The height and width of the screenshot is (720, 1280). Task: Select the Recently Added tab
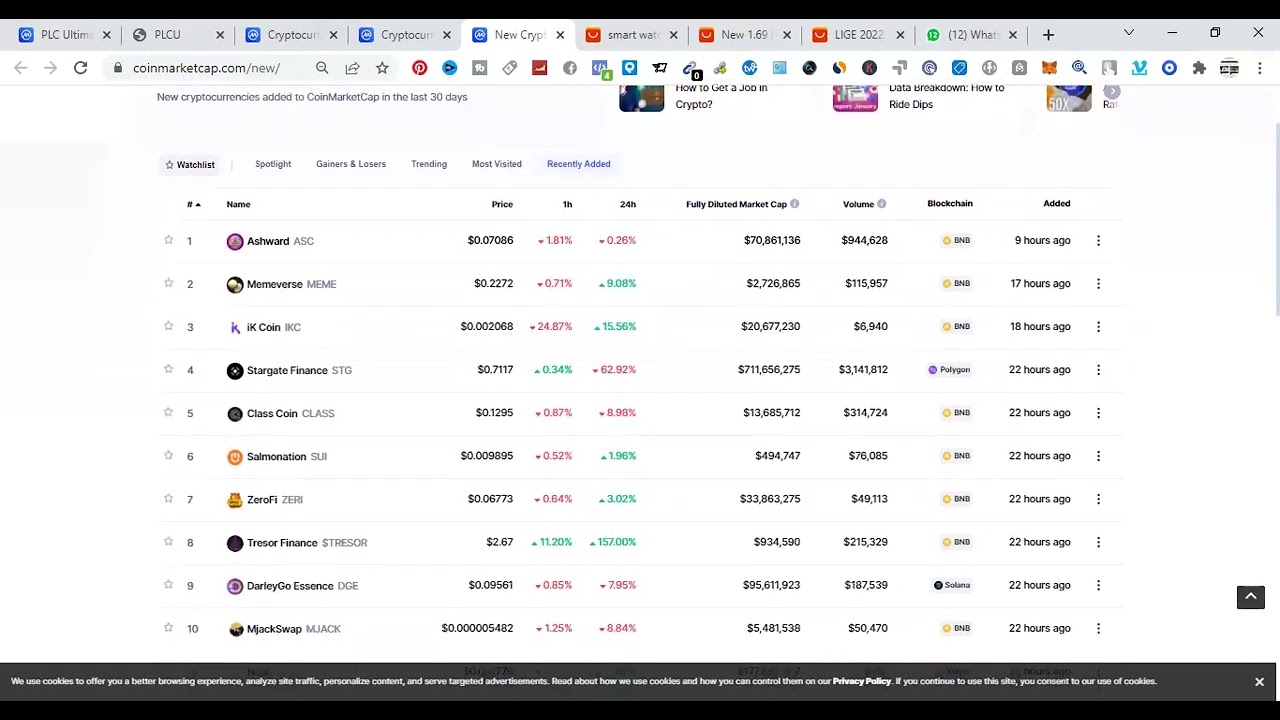pos(578,164)
